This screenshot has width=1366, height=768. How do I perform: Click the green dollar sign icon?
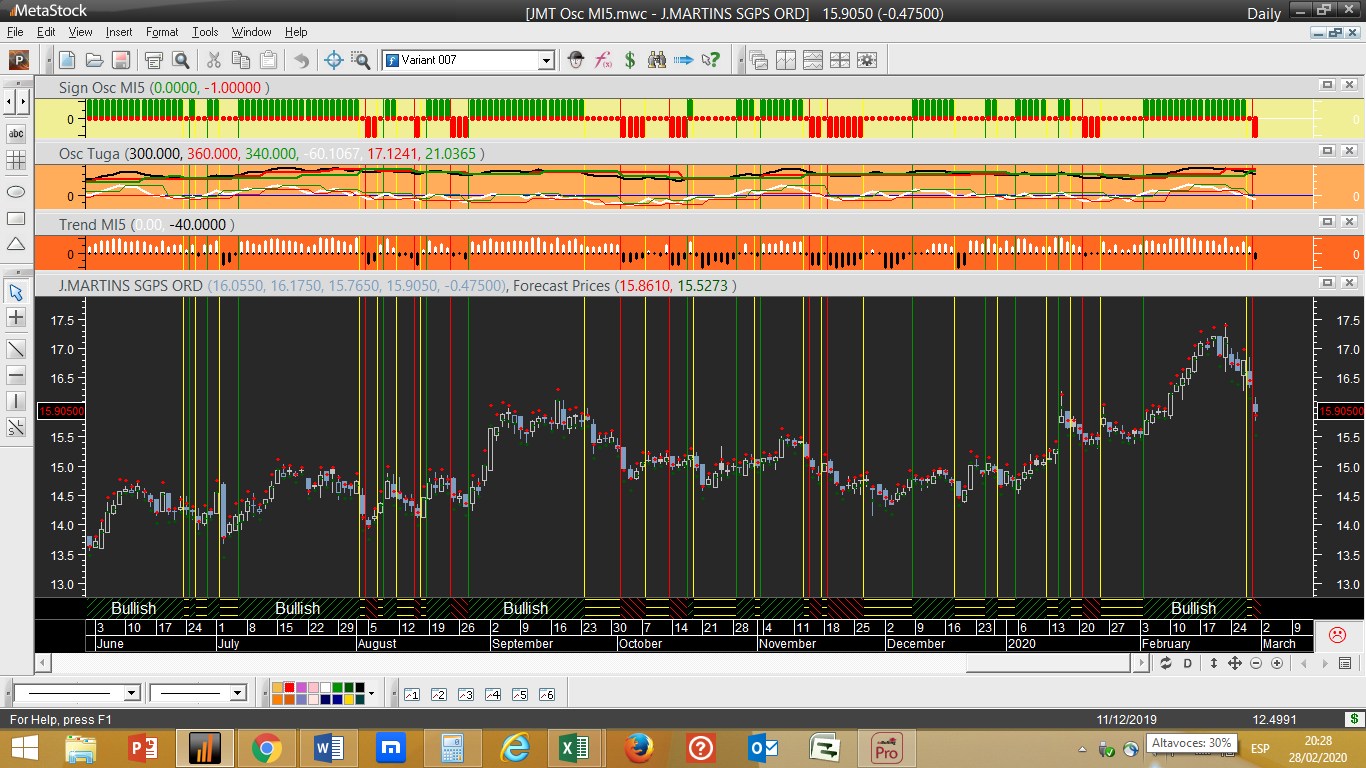[630, 60]
